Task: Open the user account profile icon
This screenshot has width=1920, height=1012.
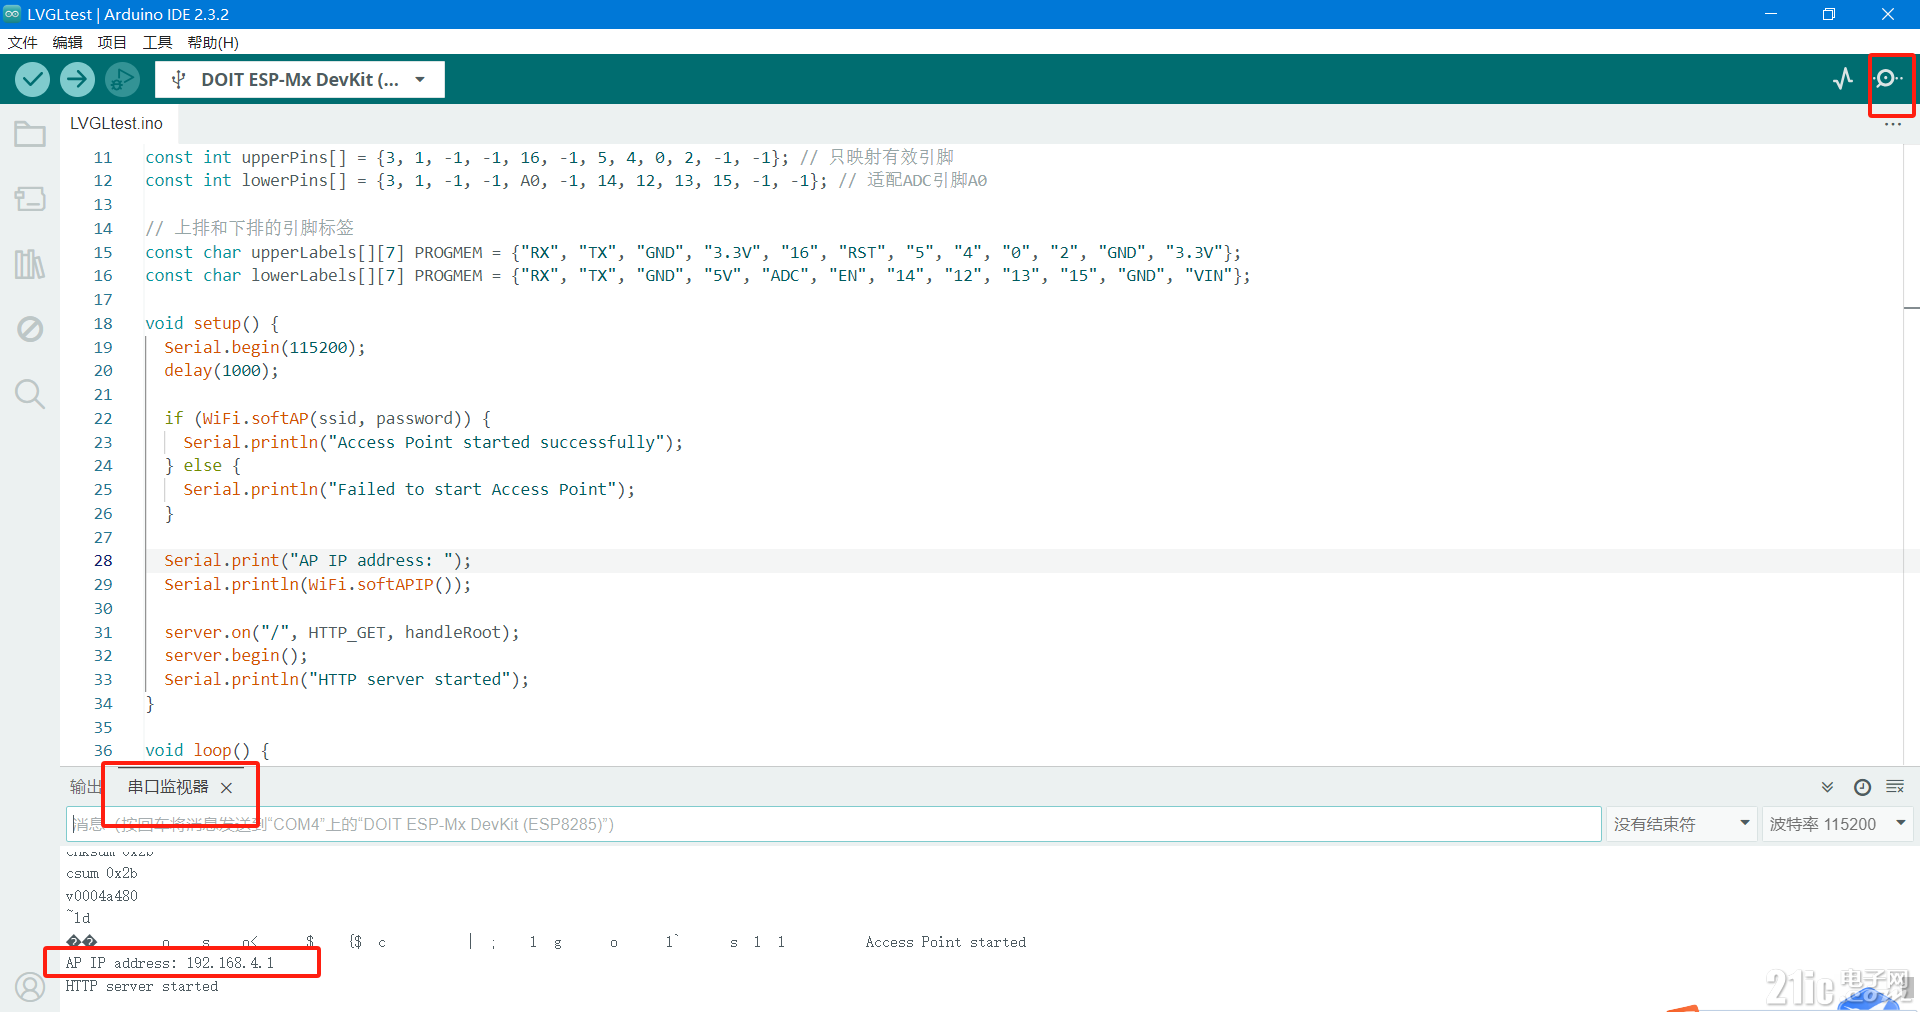Action: (x=30, y=988)
